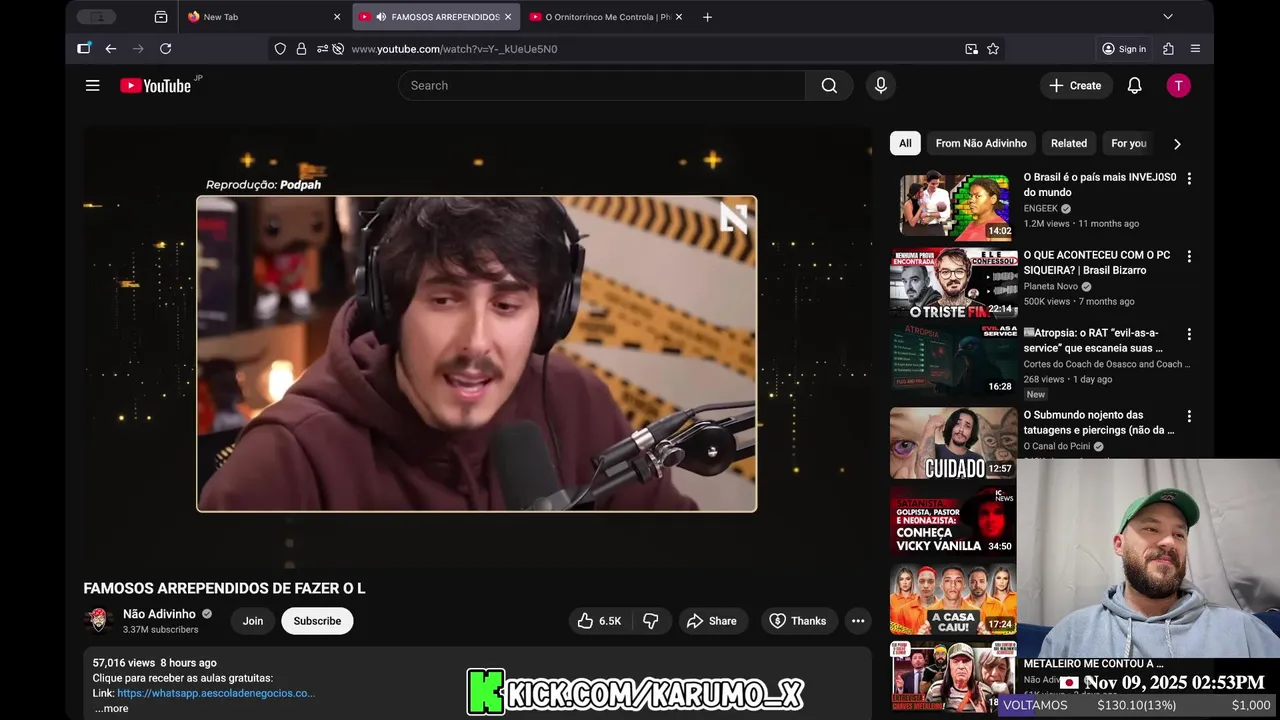Image resolution: width=1280 pixels, height=720 pixels.
Task: Open the ENGEEK channel name
Action: pos(1041,209)
